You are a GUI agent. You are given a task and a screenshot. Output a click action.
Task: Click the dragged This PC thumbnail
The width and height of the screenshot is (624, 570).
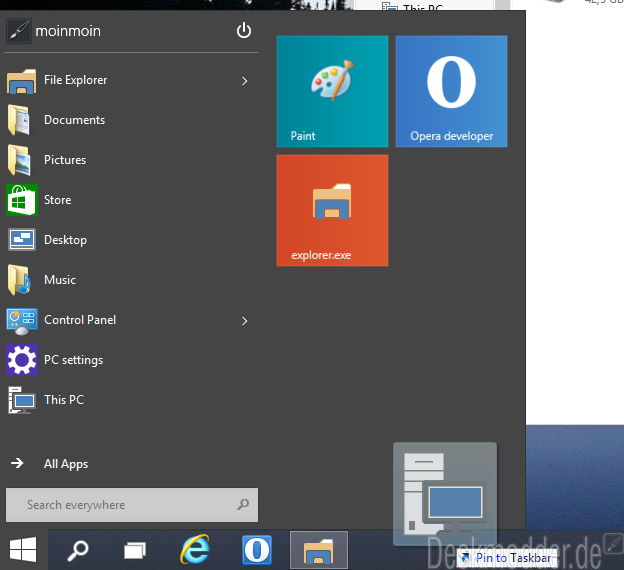445,494
